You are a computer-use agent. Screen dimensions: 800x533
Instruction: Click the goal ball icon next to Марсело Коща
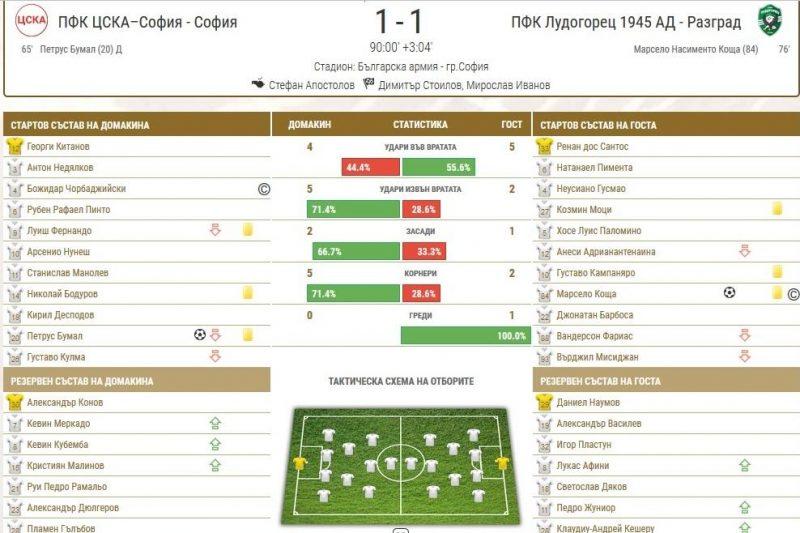[x=730, y=293]
